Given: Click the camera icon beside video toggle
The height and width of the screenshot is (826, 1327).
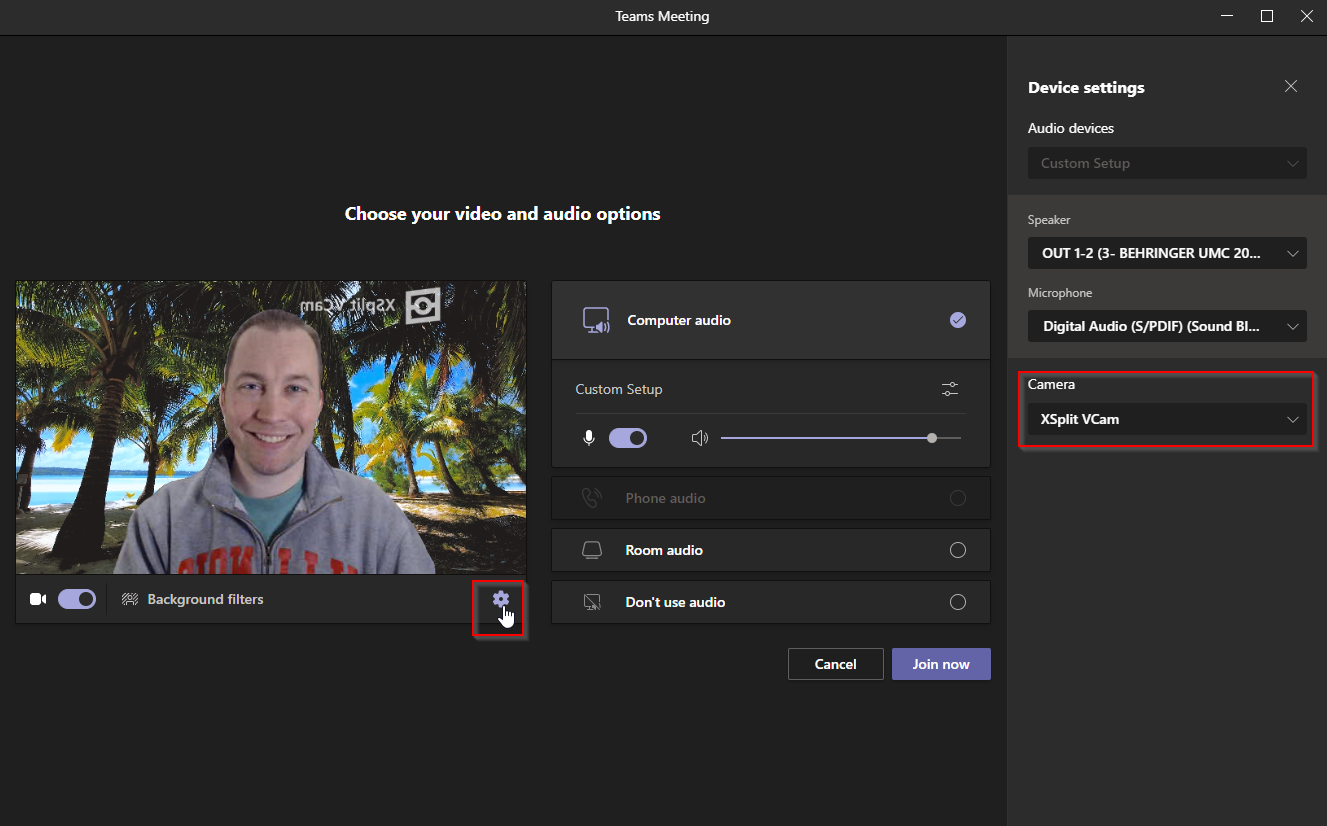Looking at the screenshot, I should point(38,599).
